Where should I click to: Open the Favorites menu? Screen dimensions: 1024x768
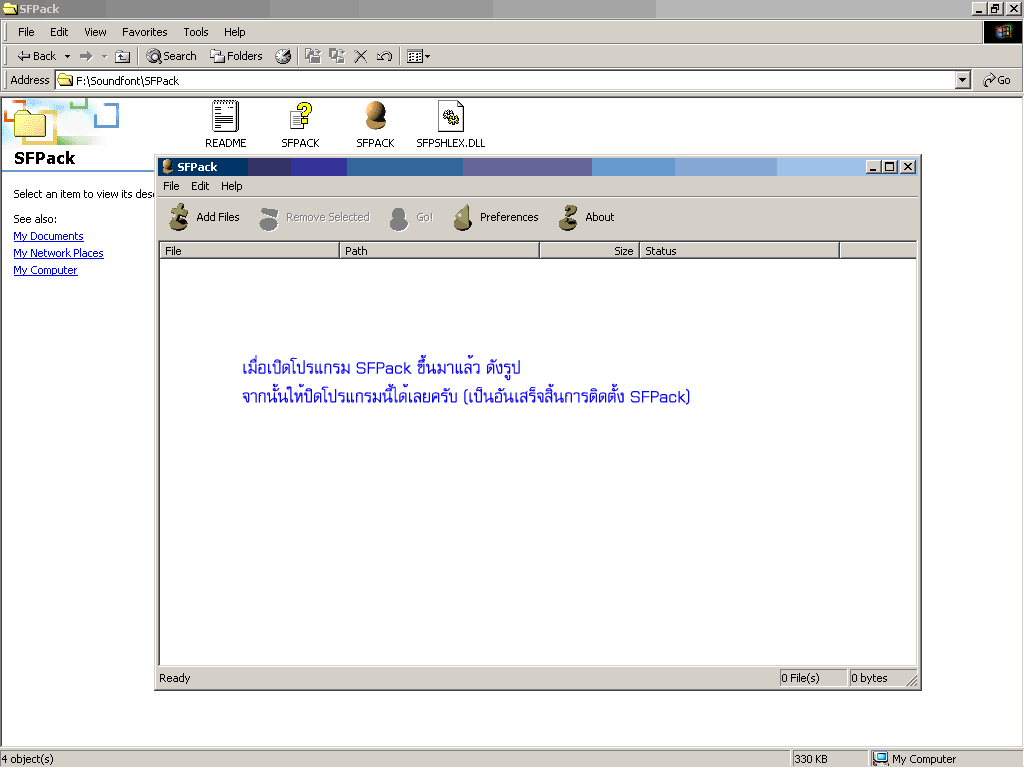[x=144, y=32]
